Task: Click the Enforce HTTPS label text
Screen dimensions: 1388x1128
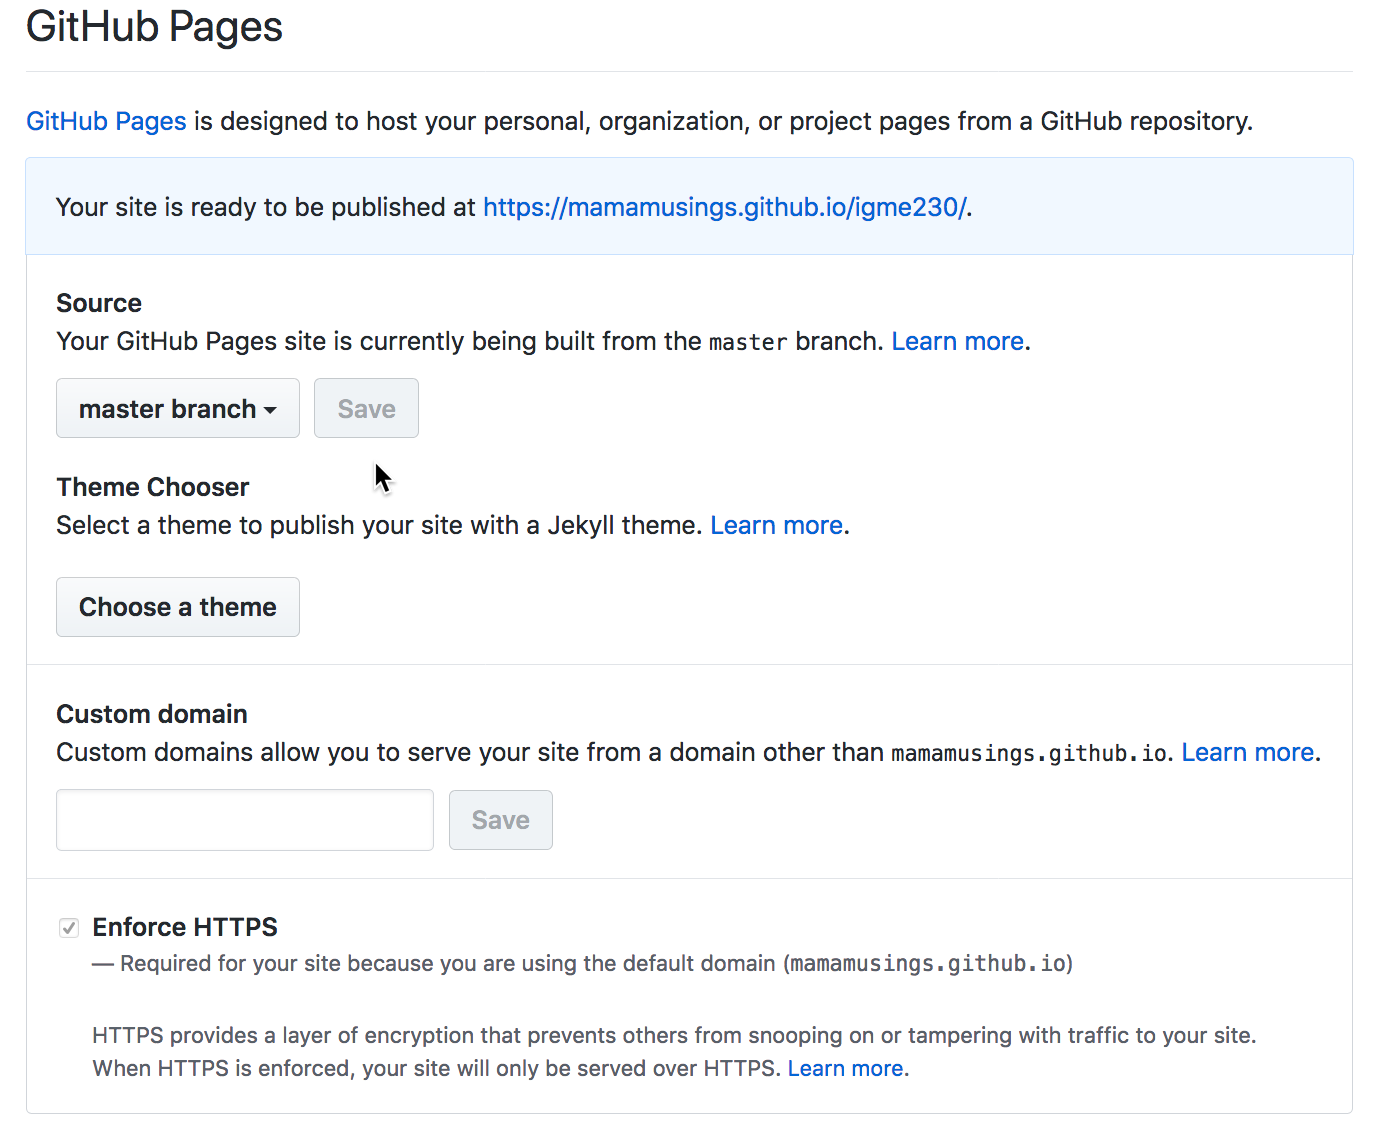Action: point(185,927)
